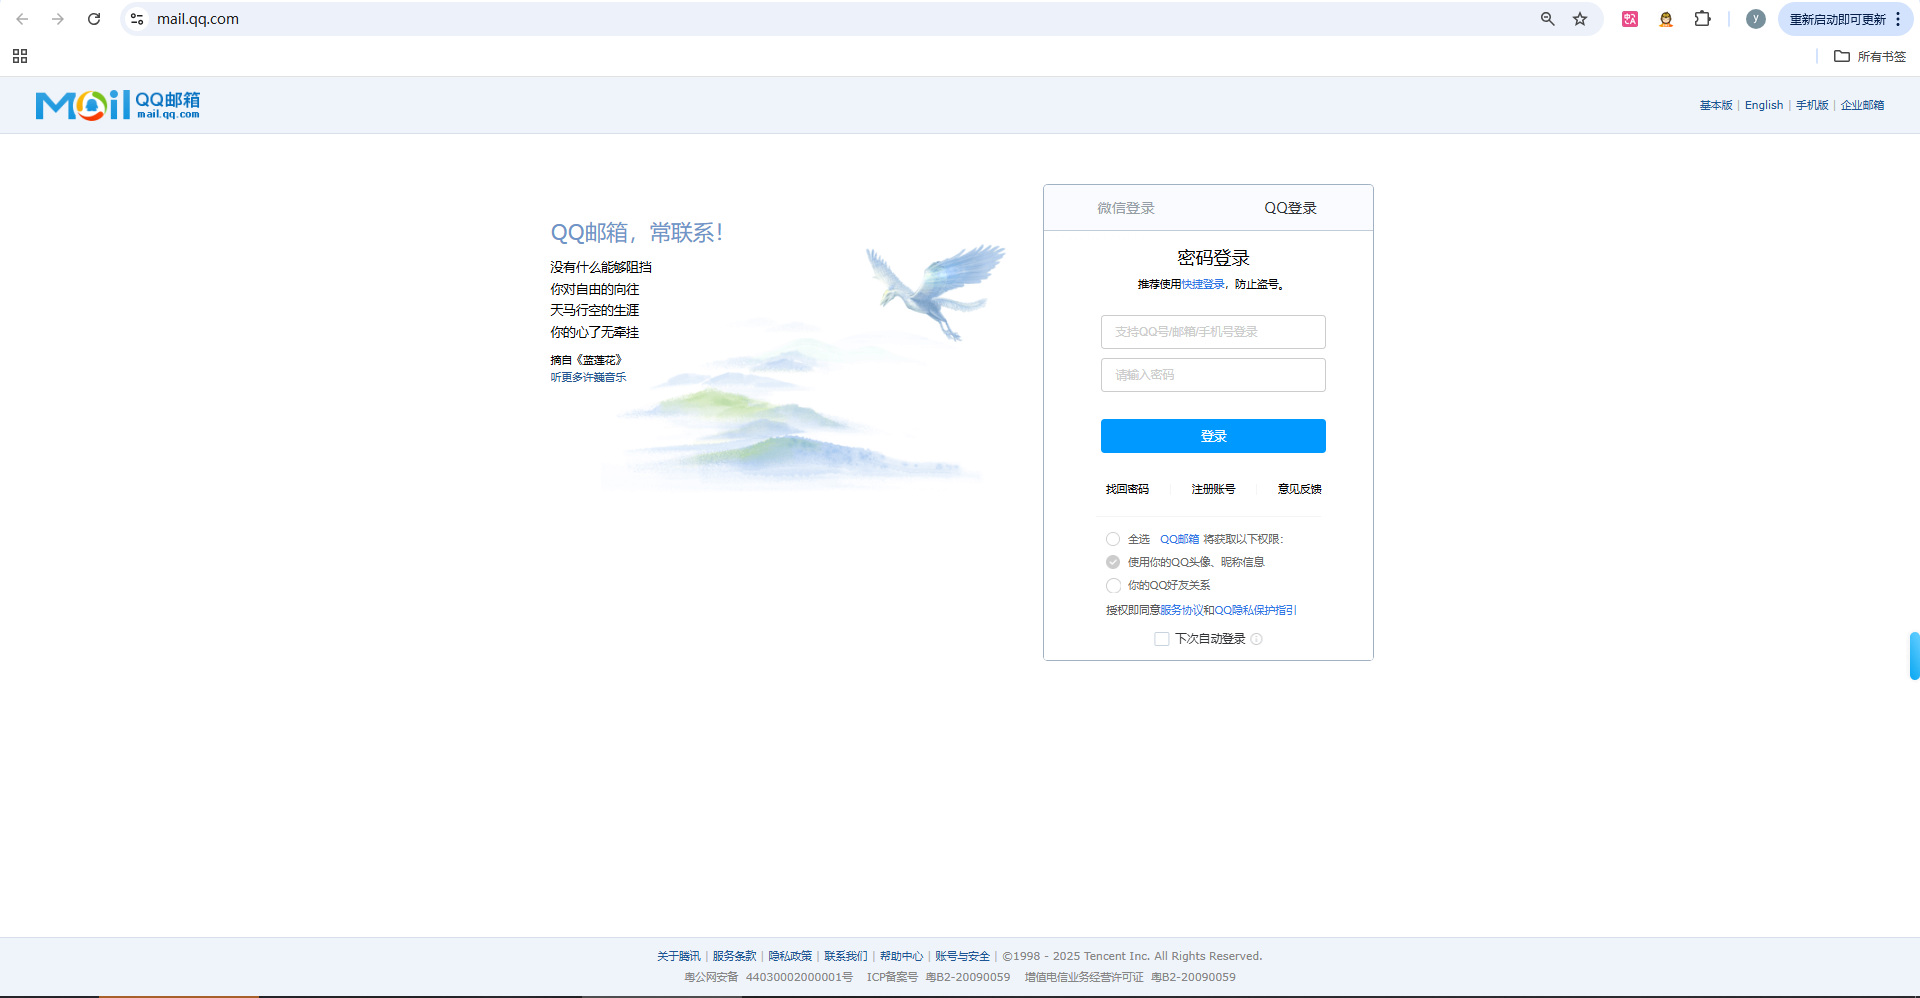Image resolution: width=1920 pixels, height=998 pixels.
Task: Click the blue 登录 button
Action: pyautogui.click(x=1213, y=436)
